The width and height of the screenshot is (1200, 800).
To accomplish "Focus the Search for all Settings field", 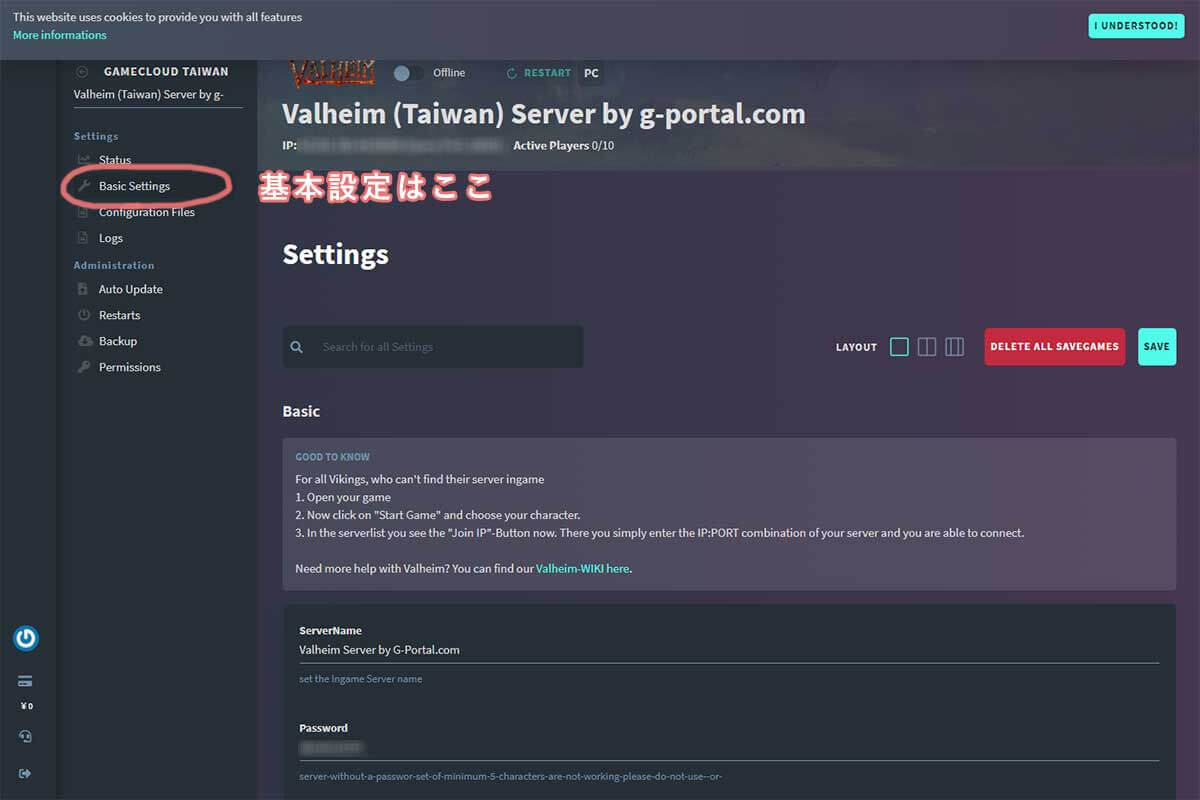I will point(433,347).
